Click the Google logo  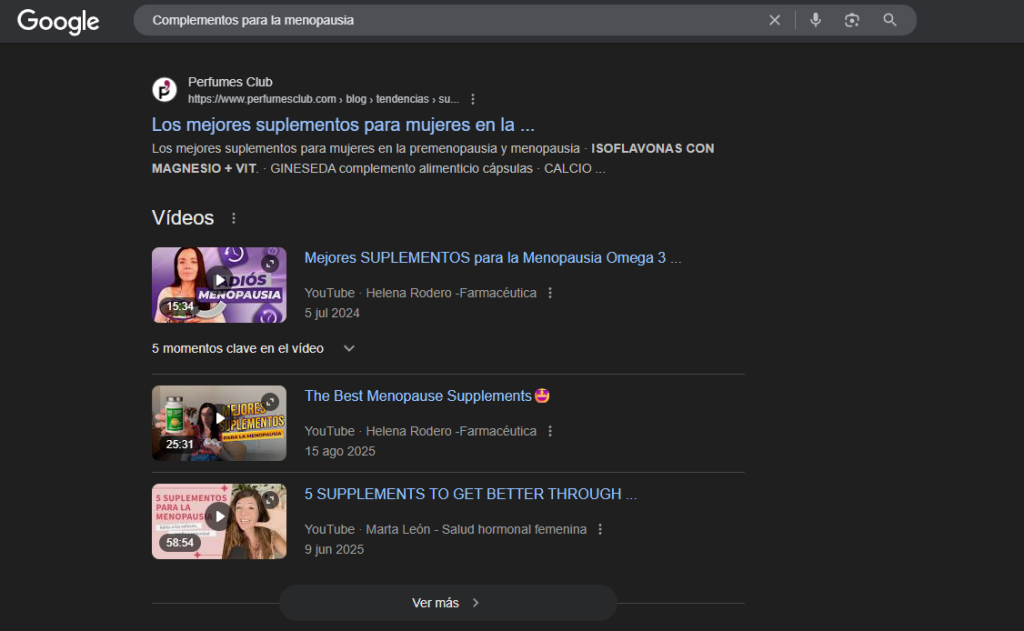pyautogui.click(x=58, y=21)
